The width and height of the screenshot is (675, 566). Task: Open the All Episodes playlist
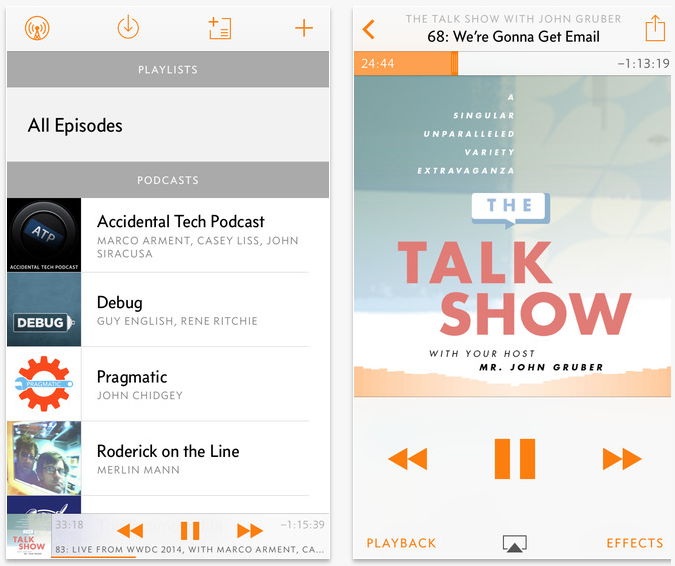[168, 125]
